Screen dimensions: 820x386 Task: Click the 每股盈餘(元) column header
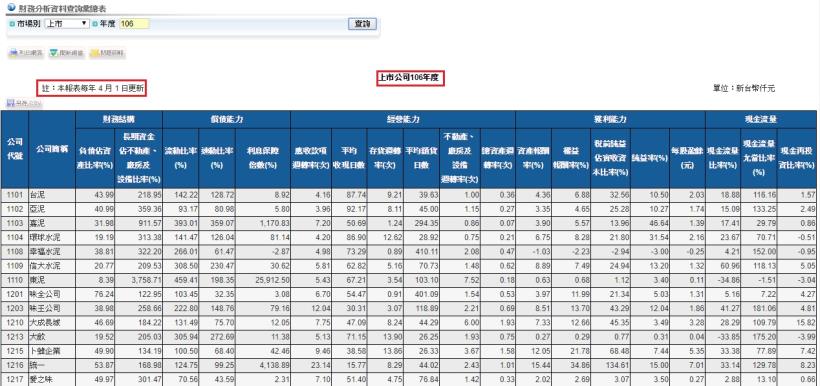[x=687, y=158]
